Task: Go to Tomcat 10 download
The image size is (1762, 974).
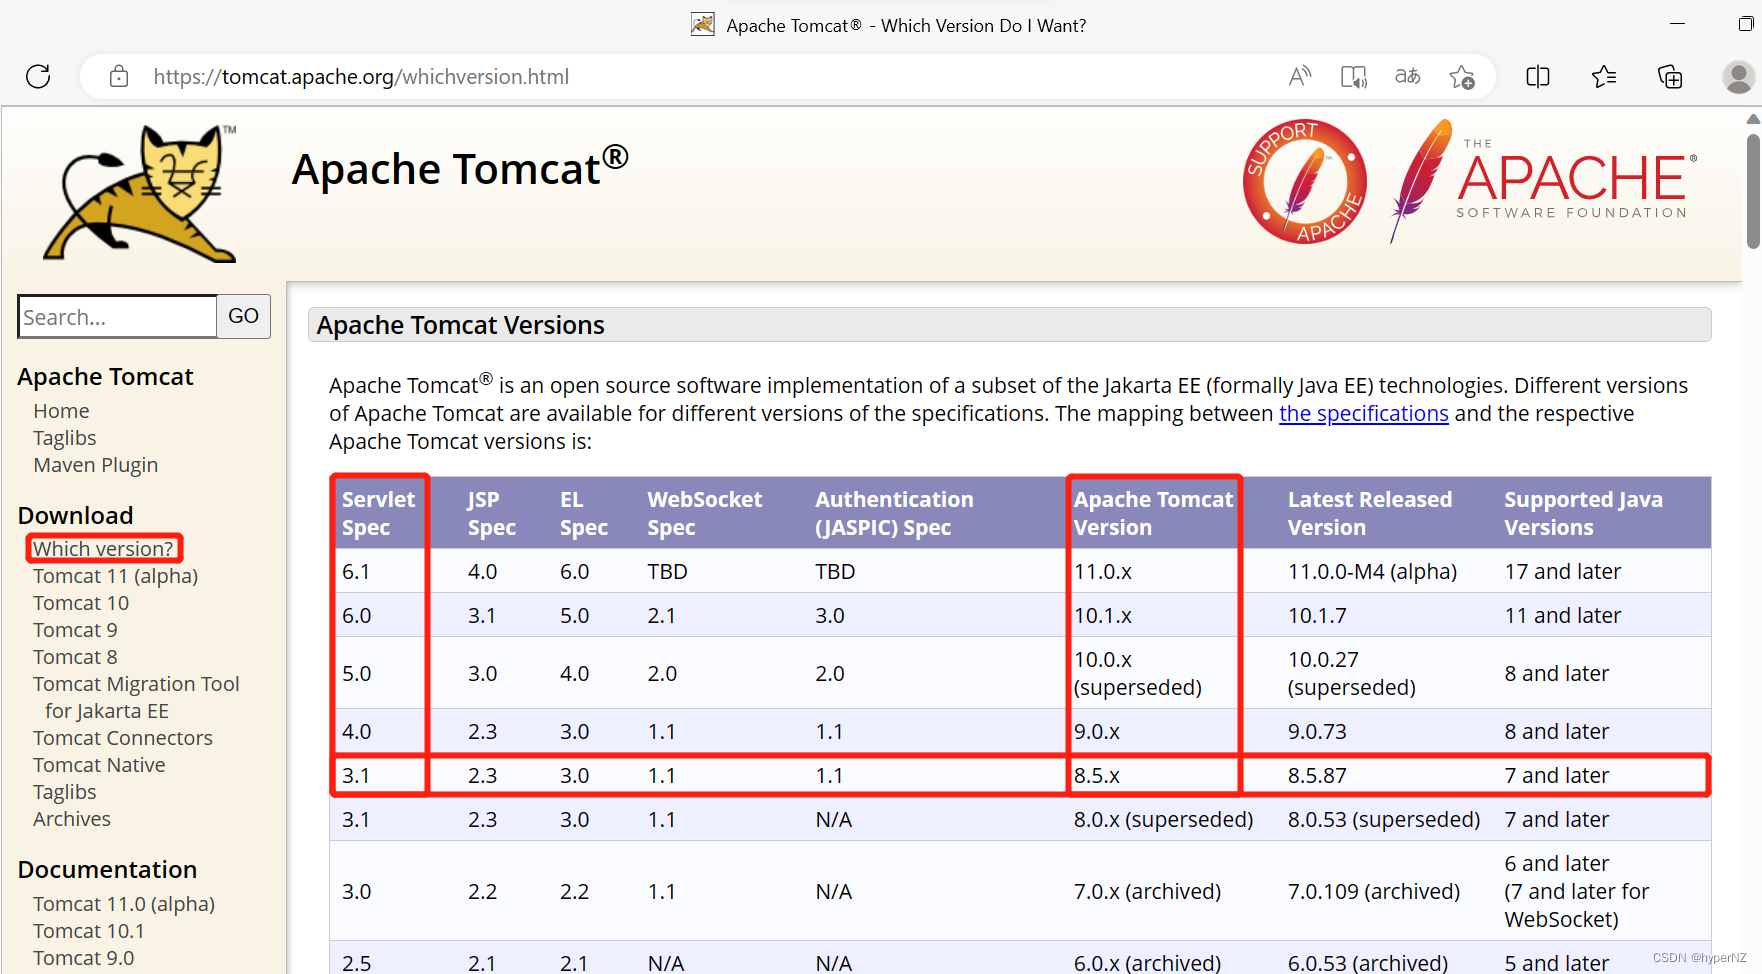Action: pos(81,603)
